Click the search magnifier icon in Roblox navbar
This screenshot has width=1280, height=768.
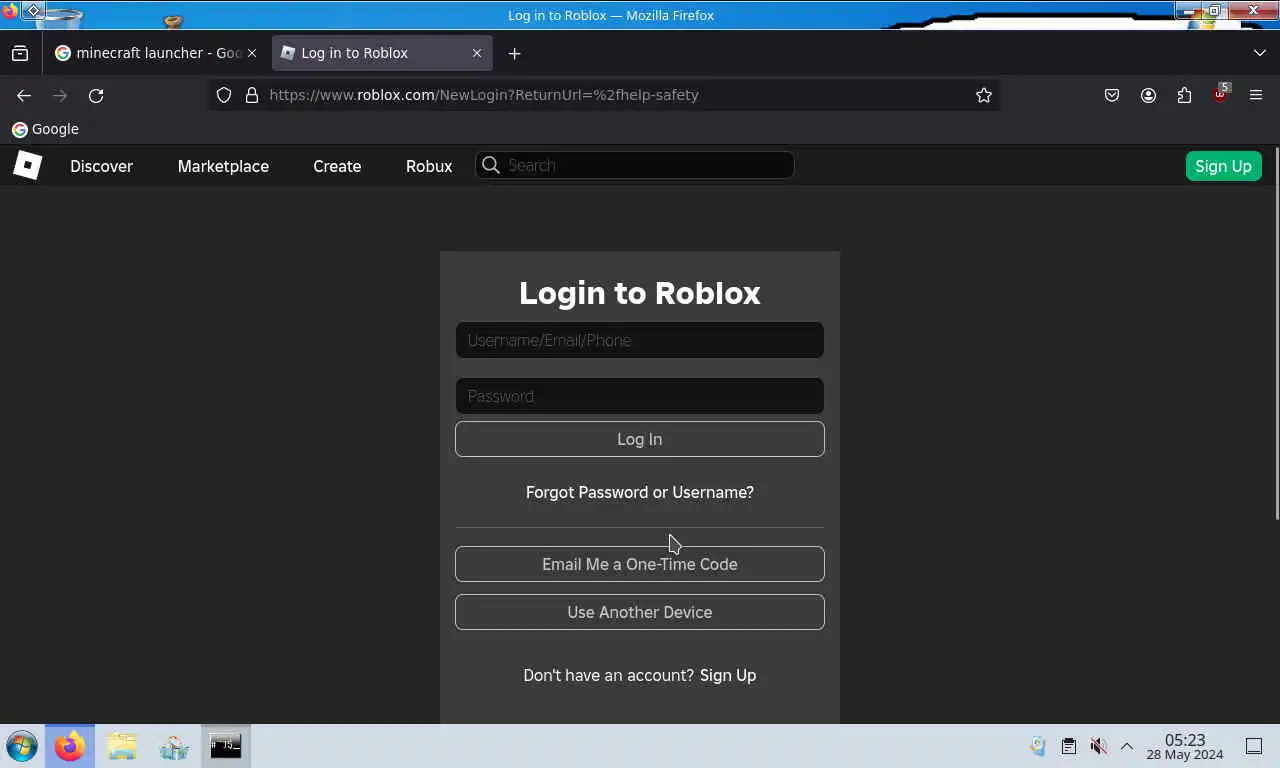(490, 165)
